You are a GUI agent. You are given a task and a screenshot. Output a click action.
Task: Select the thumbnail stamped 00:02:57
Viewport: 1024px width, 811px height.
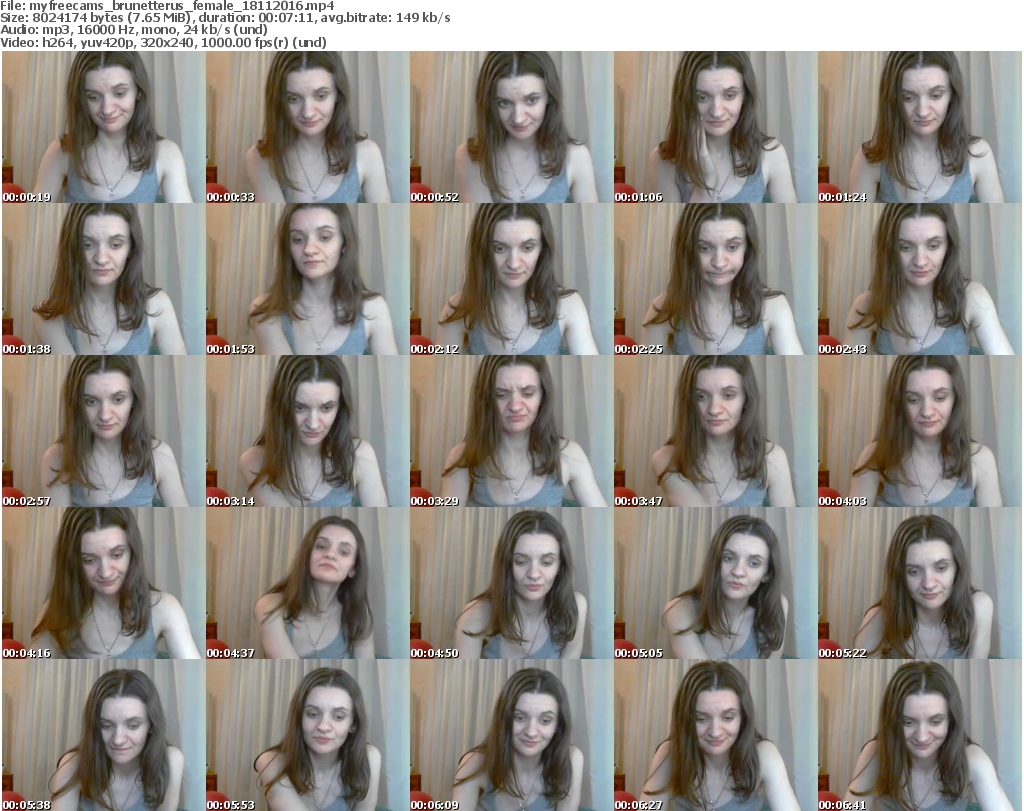tap(104, 431)
